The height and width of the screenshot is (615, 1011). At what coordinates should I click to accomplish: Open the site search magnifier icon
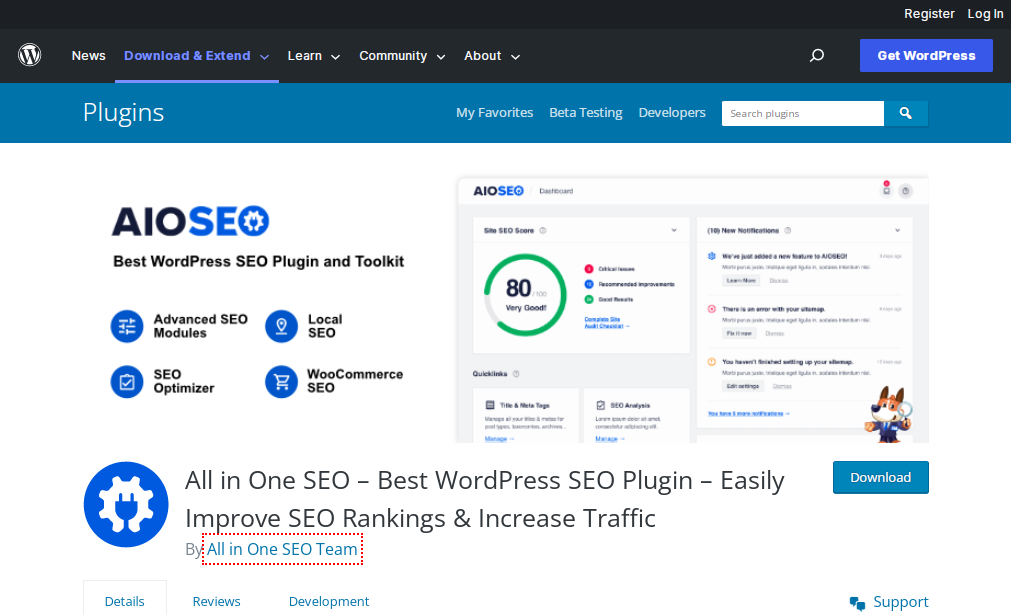click(x=817, y=55)
